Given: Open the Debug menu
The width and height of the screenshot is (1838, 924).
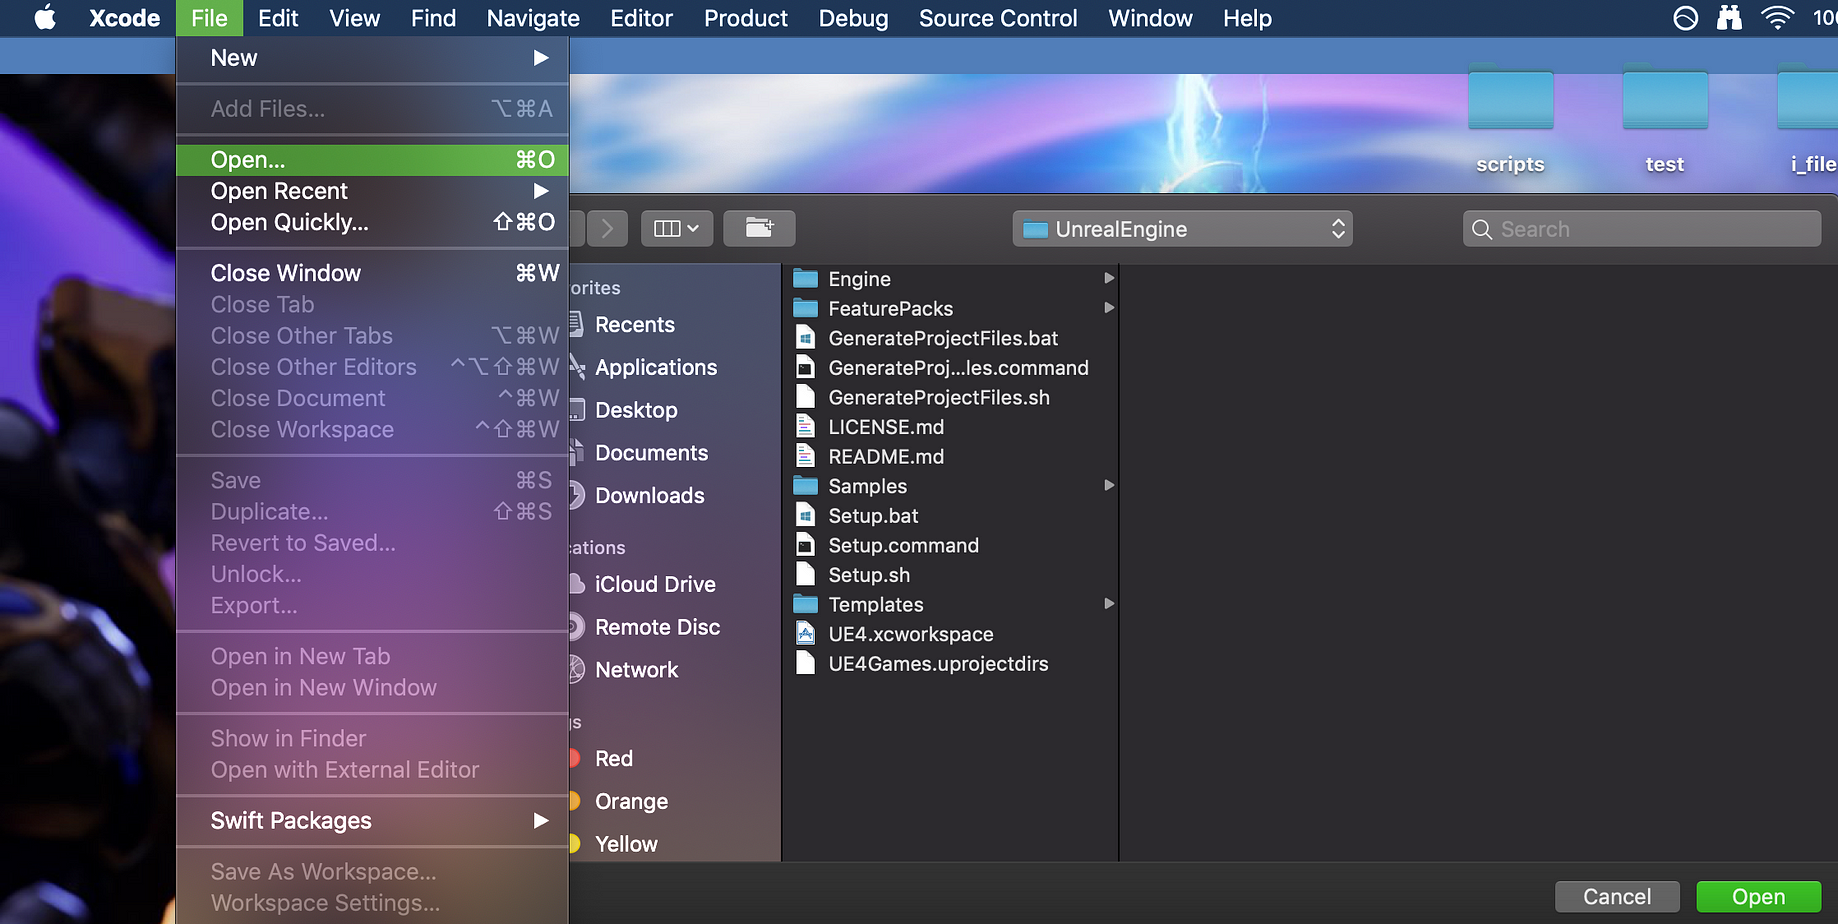Looking at the screenshot, I should (853, 18).
